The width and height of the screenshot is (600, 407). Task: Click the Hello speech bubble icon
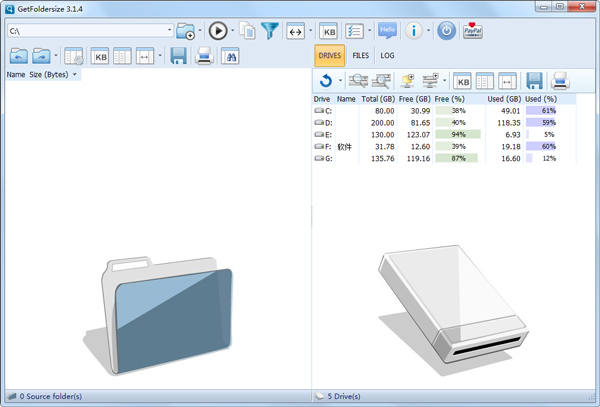387,30
